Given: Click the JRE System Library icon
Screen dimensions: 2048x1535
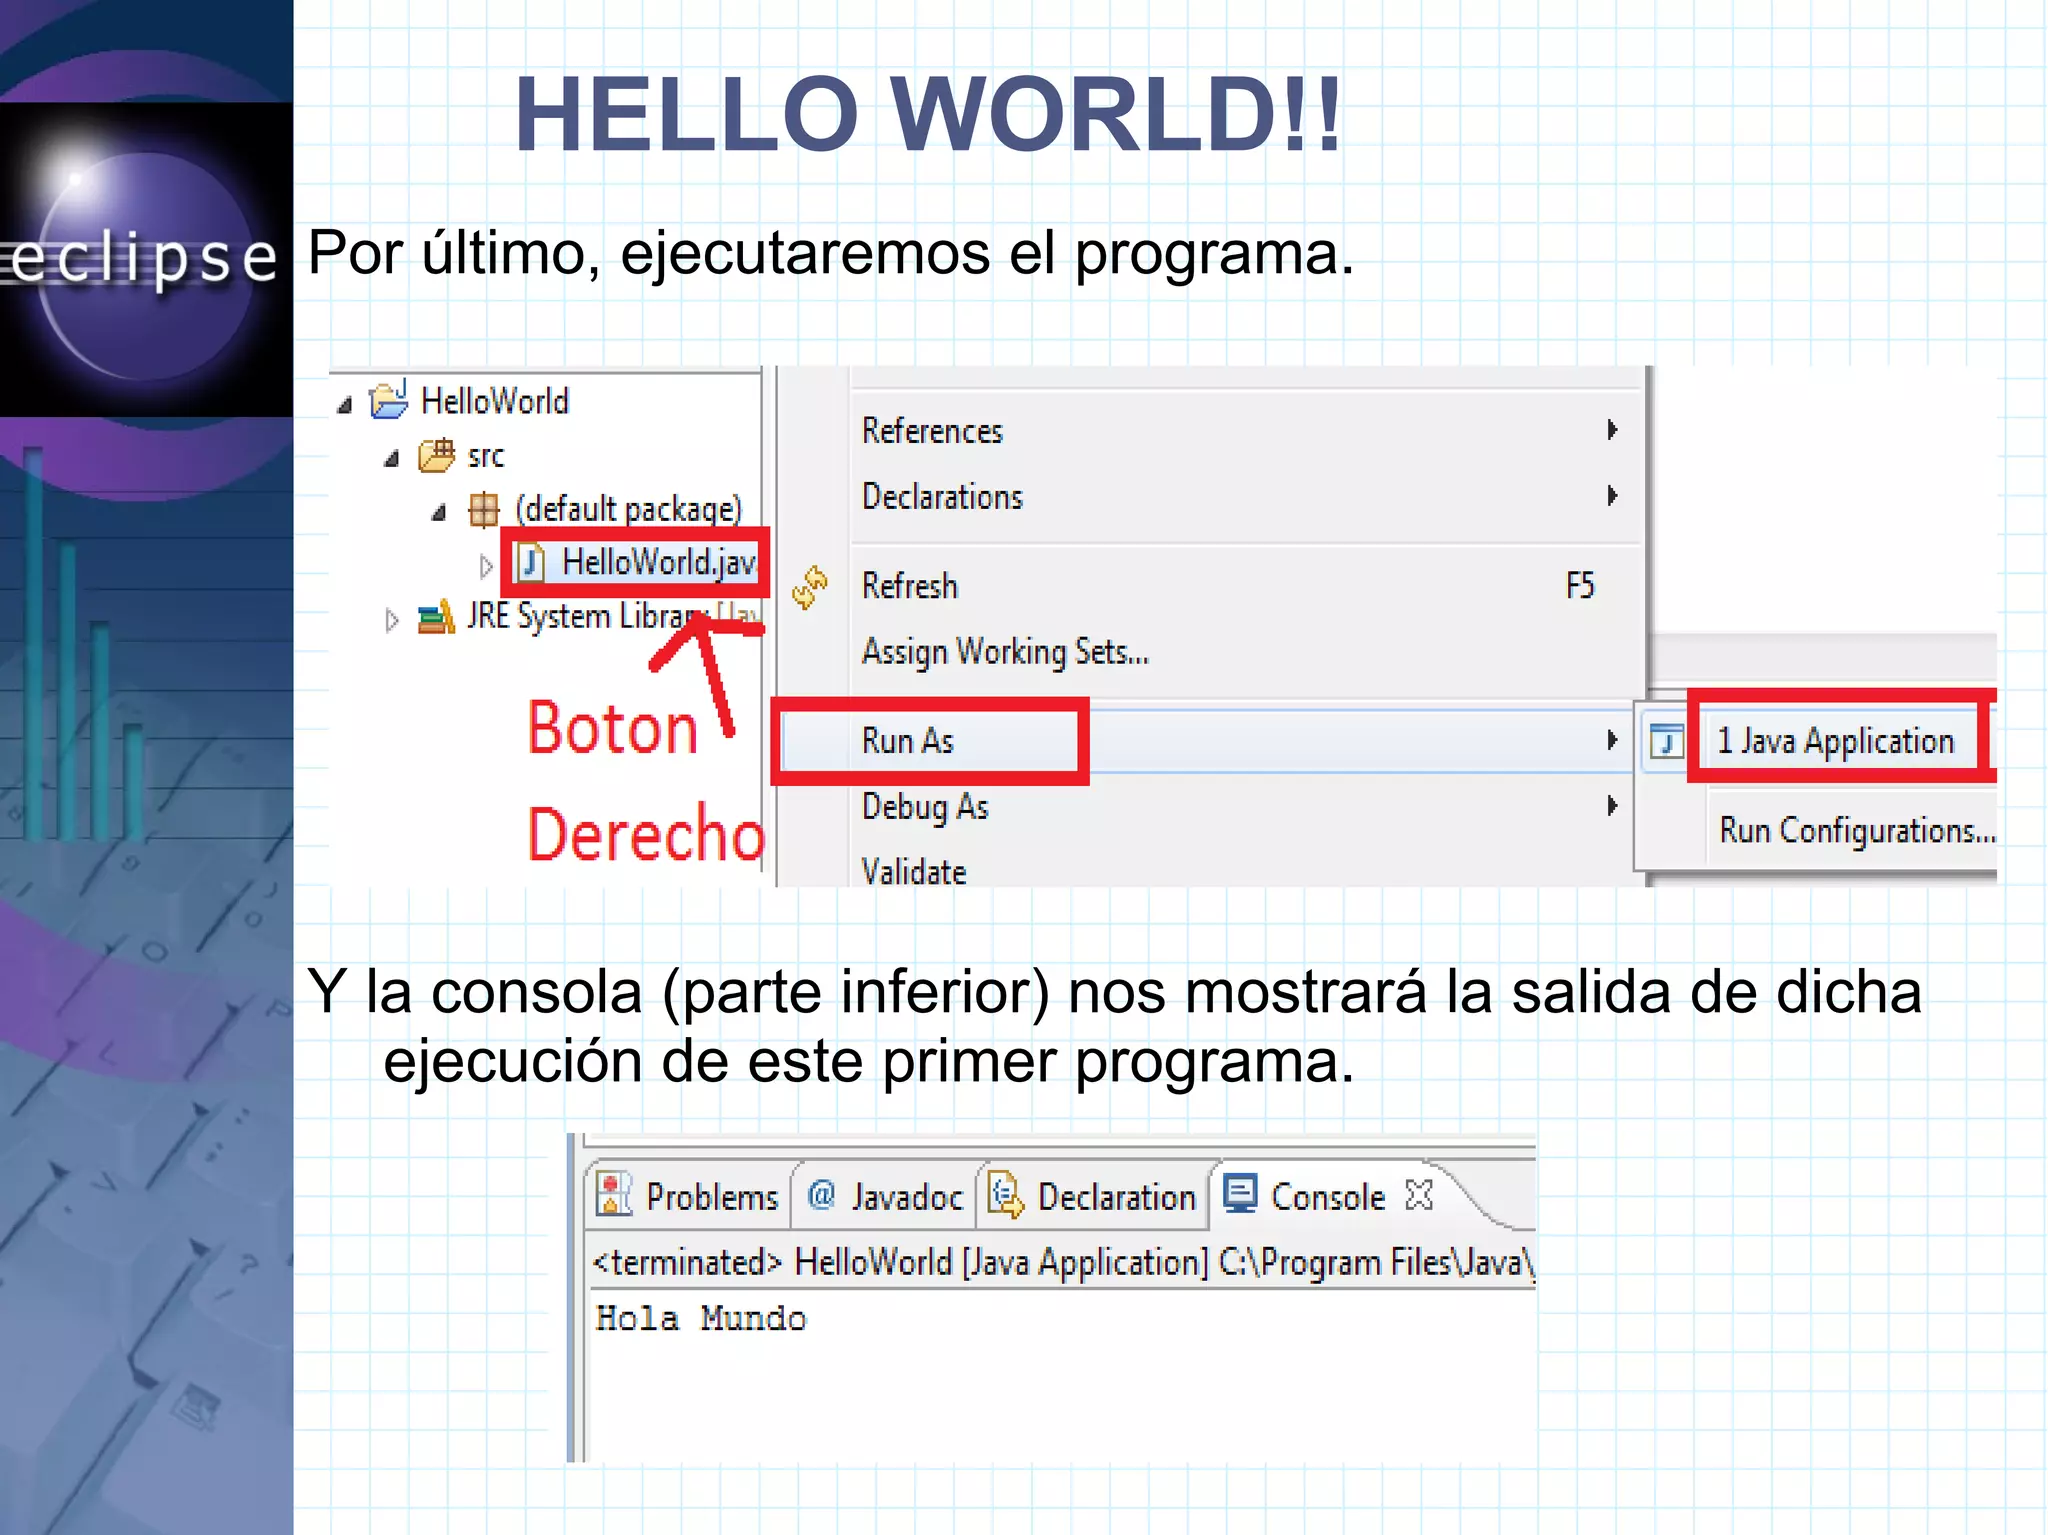Looking at the screenshot, I should (x=436, y=617).
